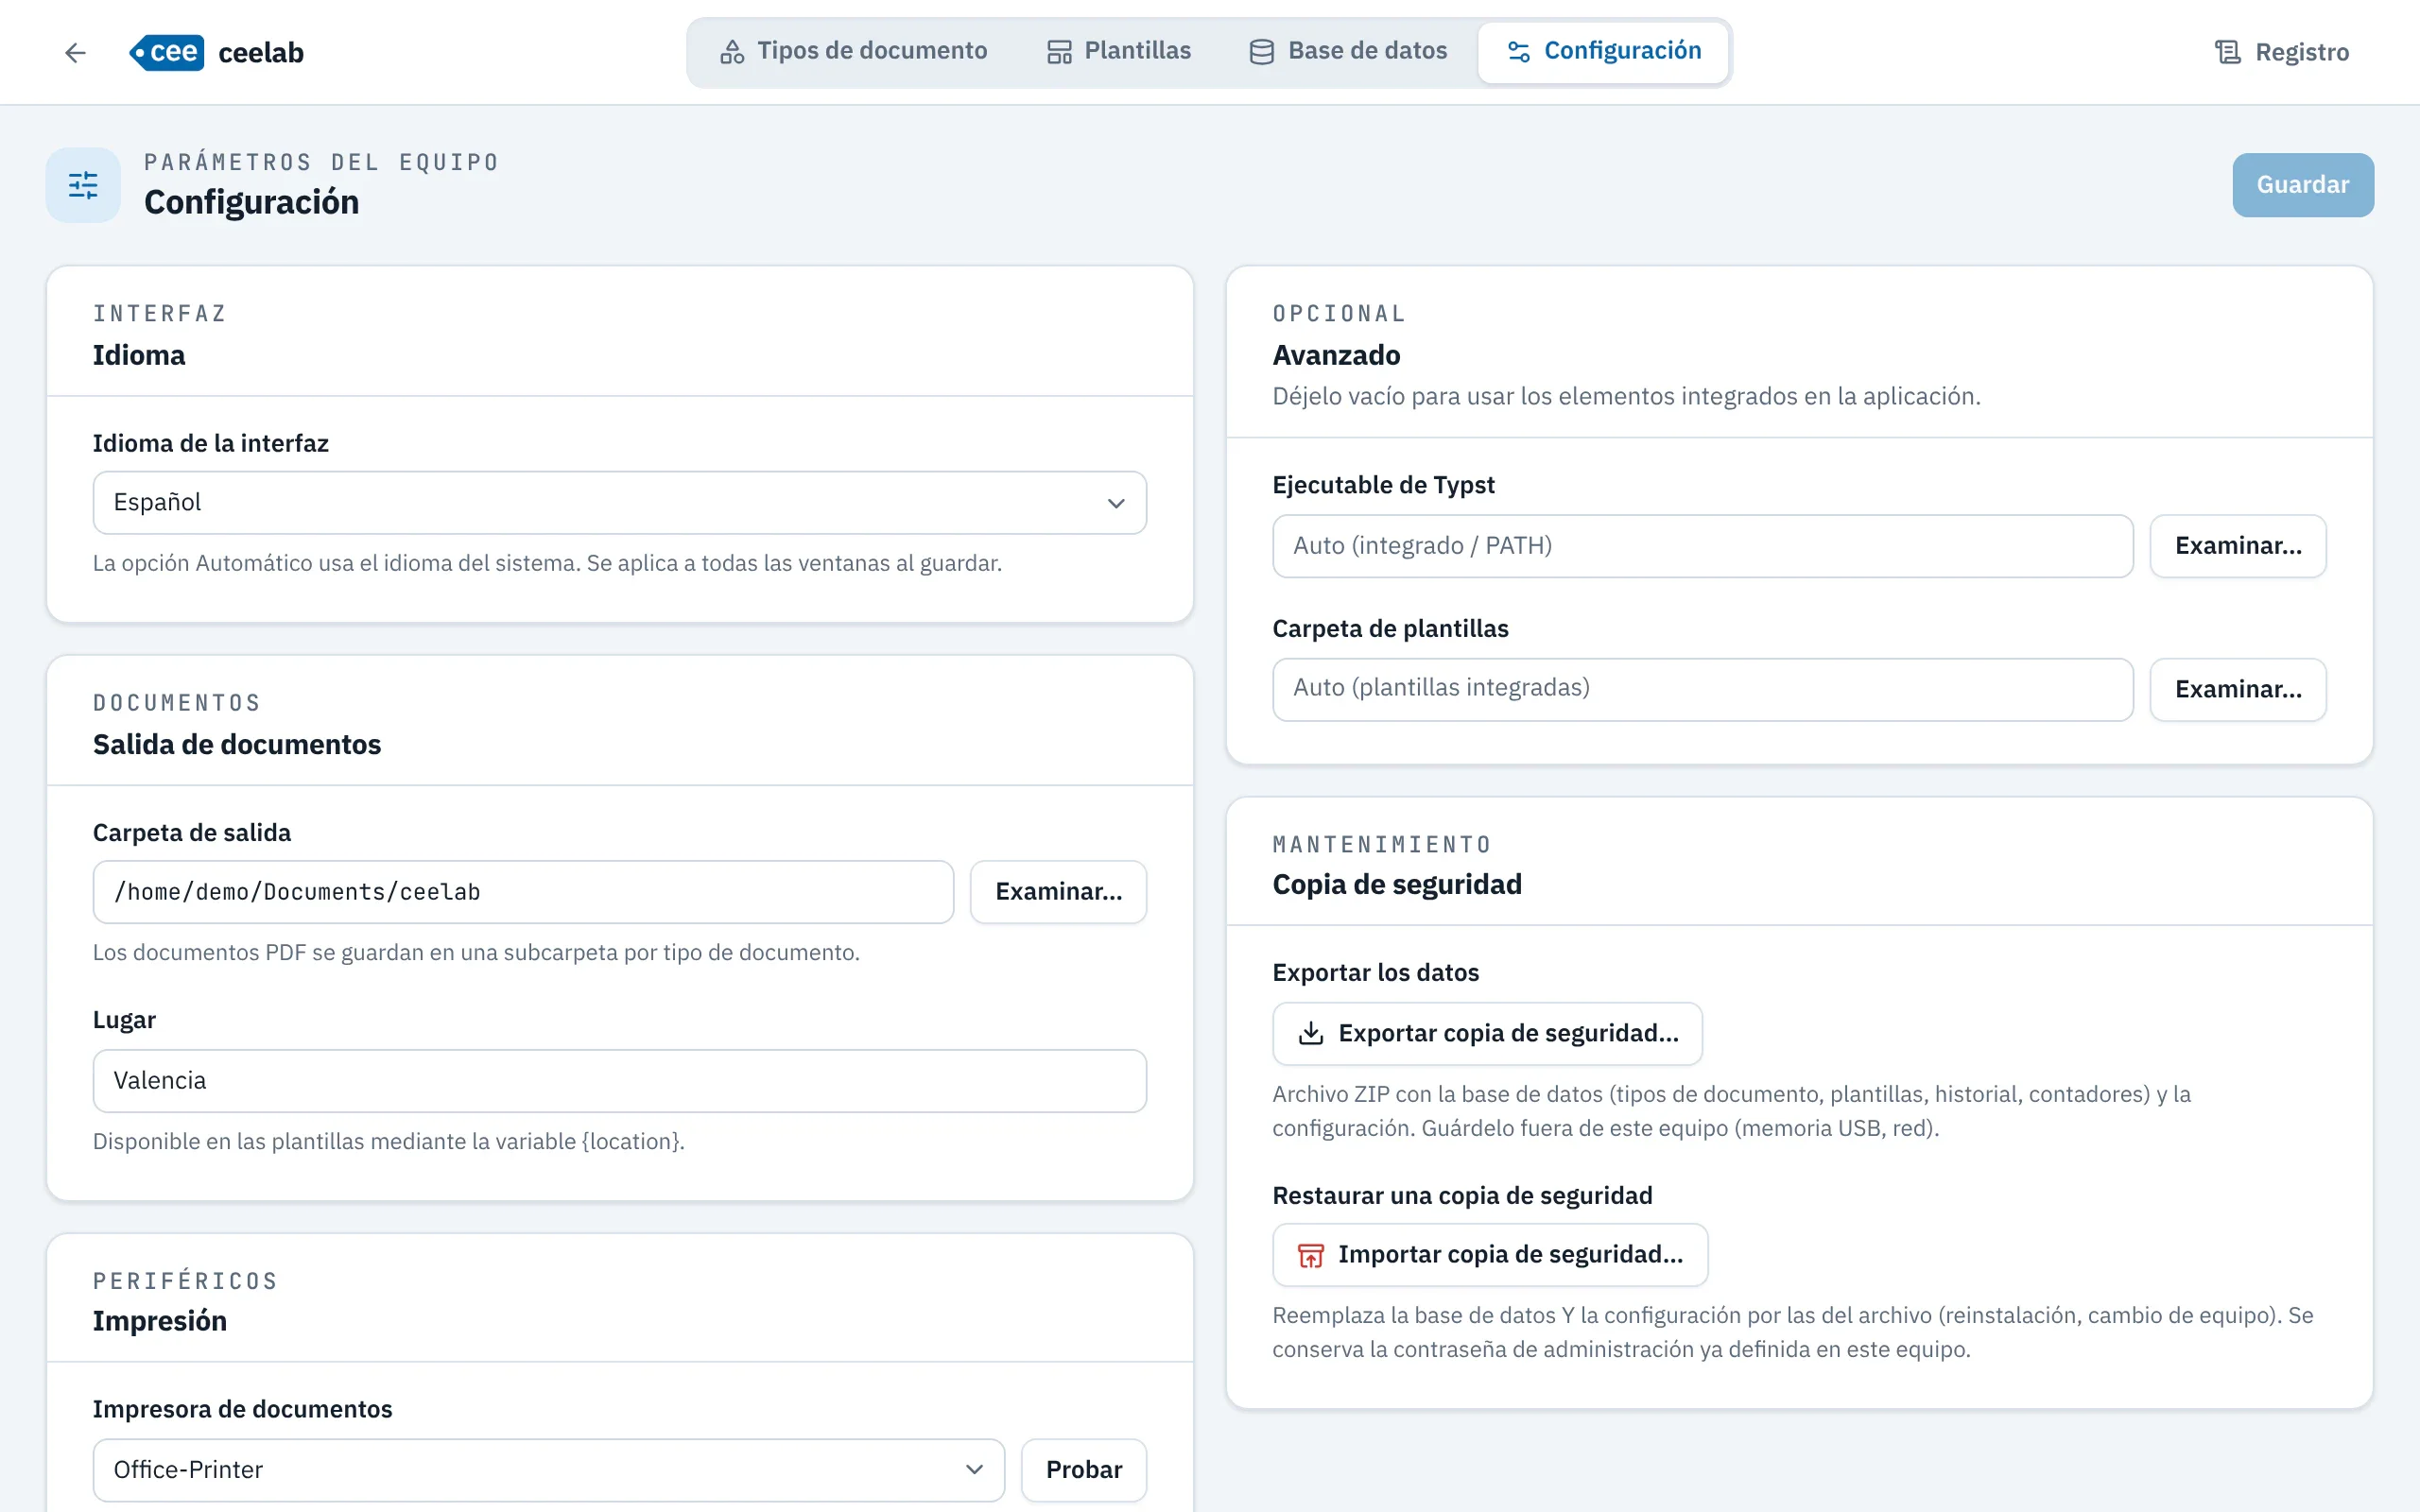Save settings with the Guardar button

2302,185
